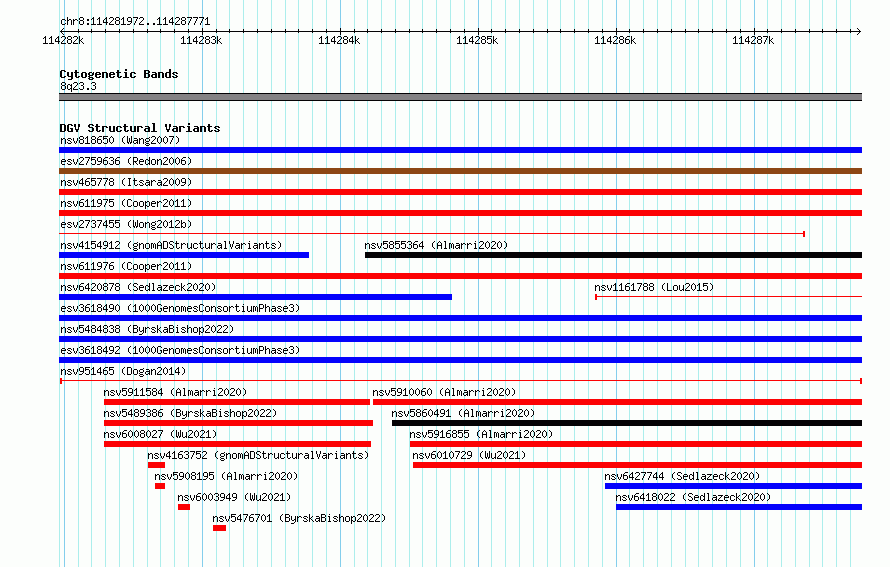Select the blue nsv6427744 variant bar
The image size is (890, 567).
coord(733,486)
